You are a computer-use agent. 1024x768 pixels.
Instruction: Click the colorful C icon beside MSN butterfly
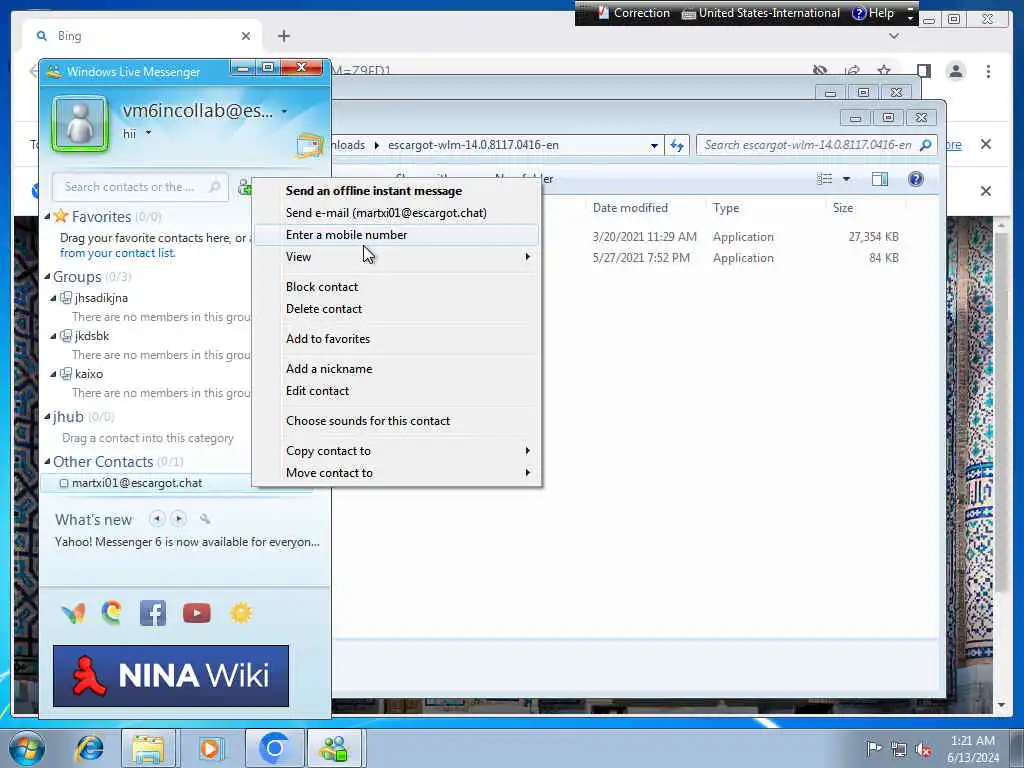(112, 613)
